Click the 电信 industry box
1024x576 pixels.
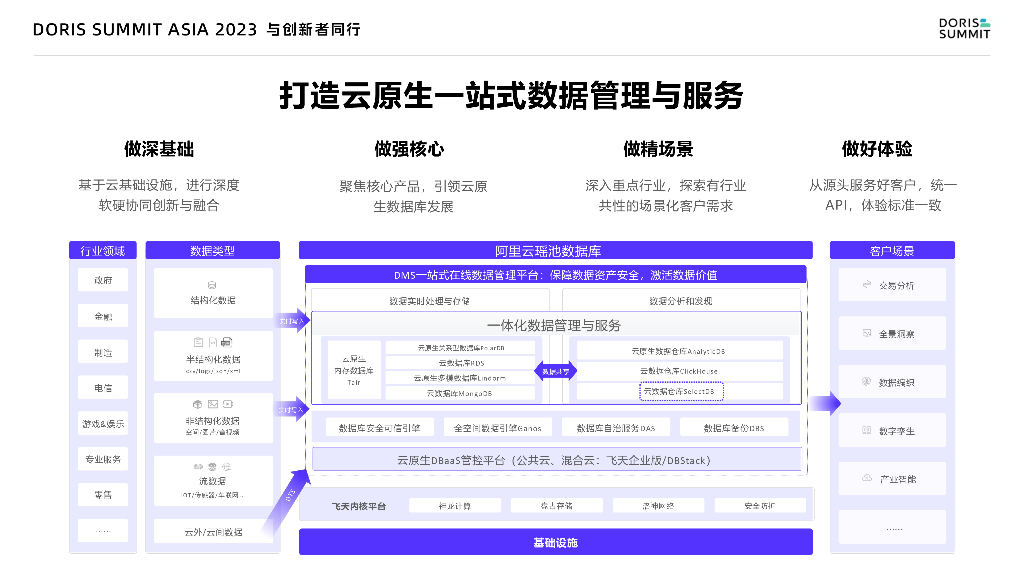(x=103, y=388)
